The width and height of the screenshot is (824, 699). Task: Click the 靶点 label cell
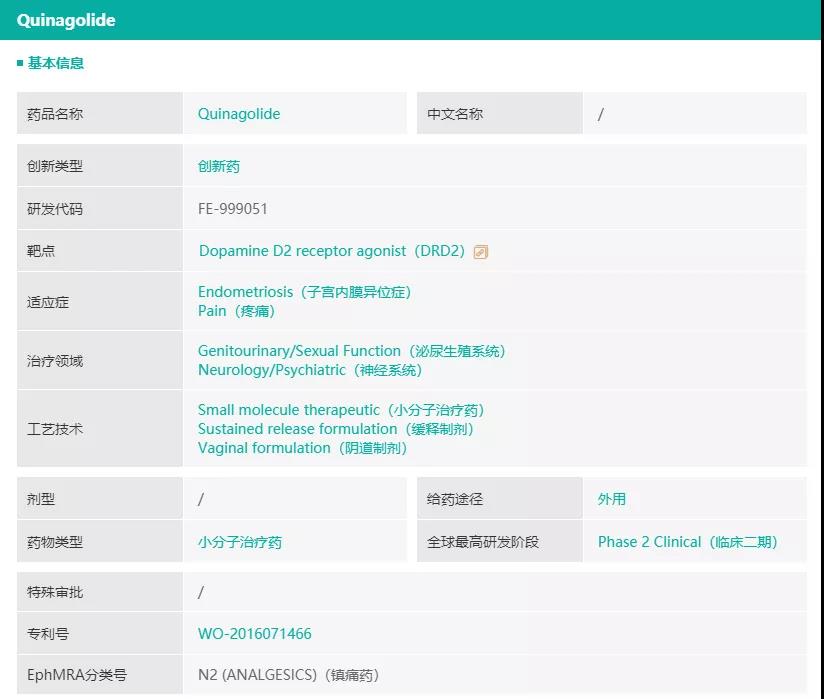[x=100, y=251]
